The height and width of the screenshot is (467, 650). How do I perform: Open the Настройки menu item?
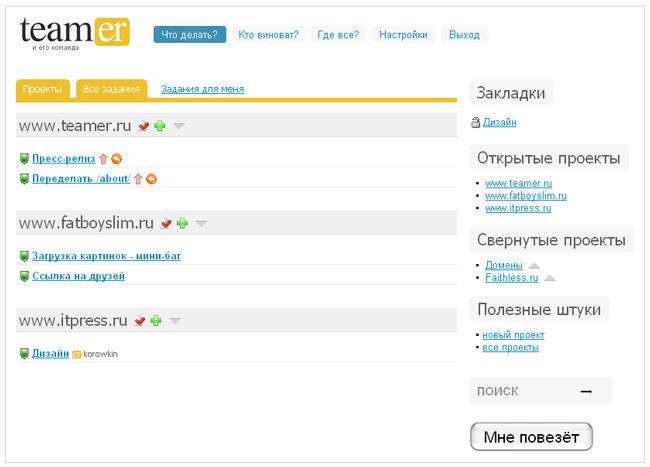coord(404,35)
